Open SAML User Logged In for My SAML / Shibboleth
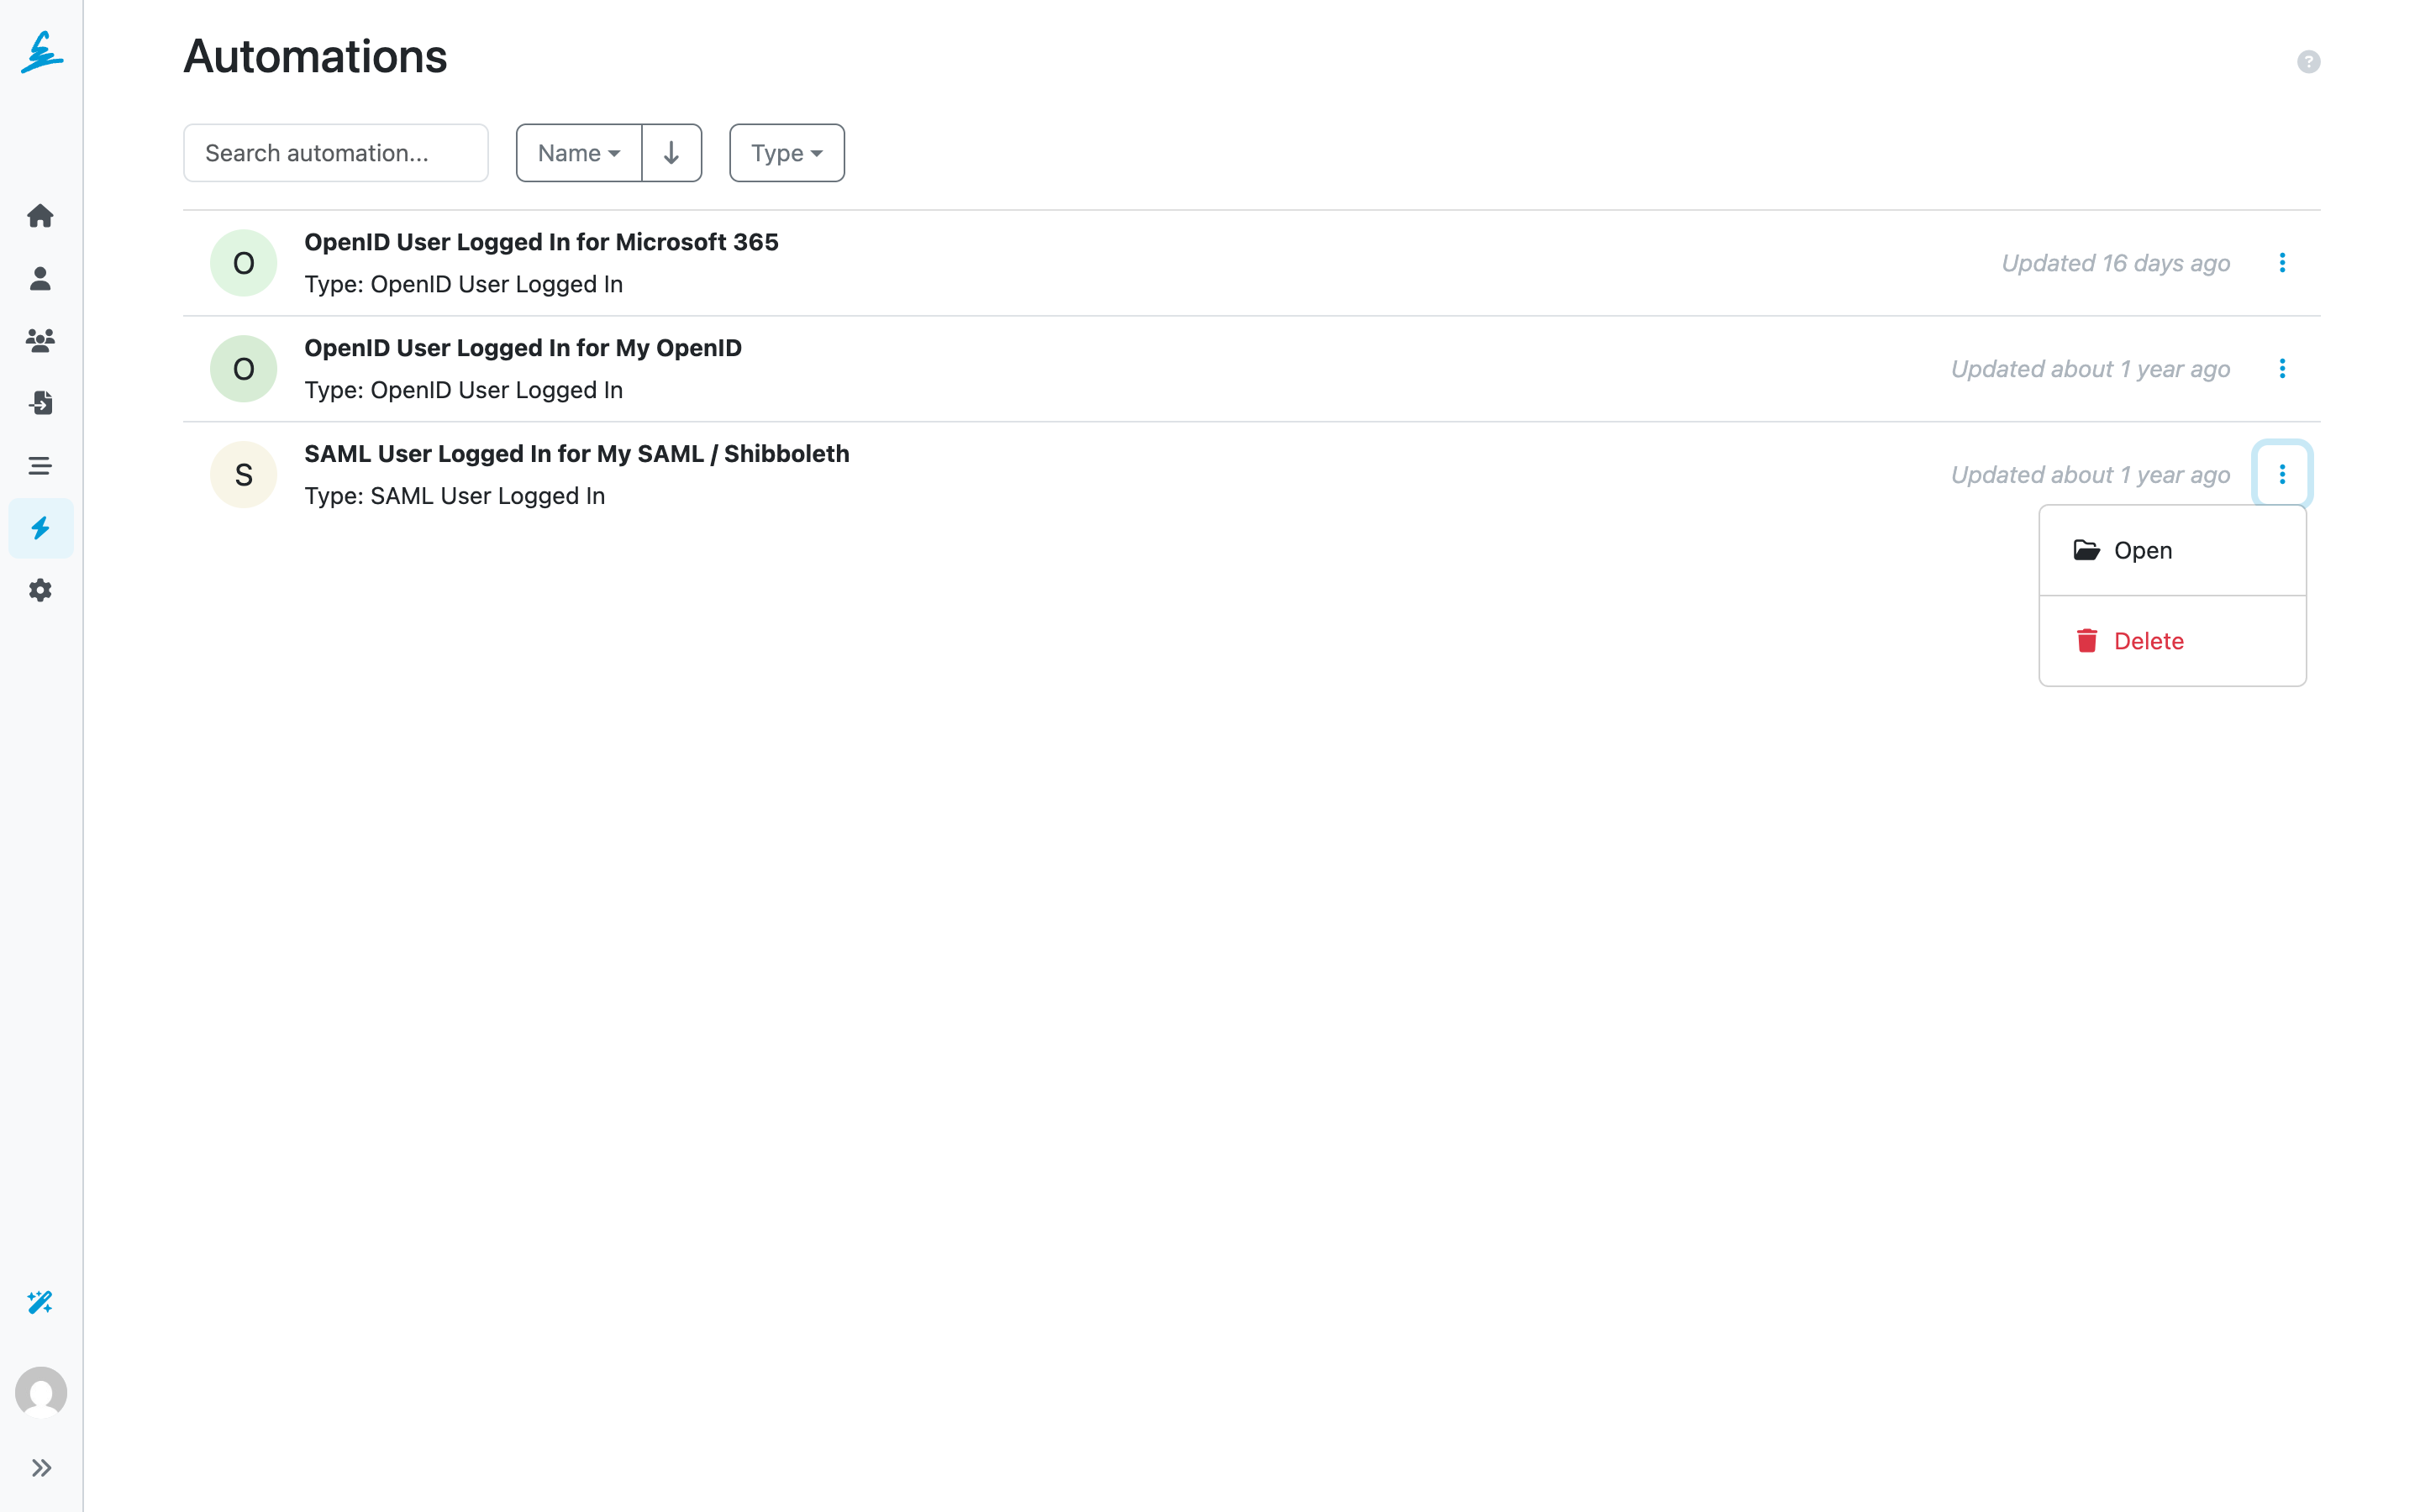2420x1512 pixels. 577,454
